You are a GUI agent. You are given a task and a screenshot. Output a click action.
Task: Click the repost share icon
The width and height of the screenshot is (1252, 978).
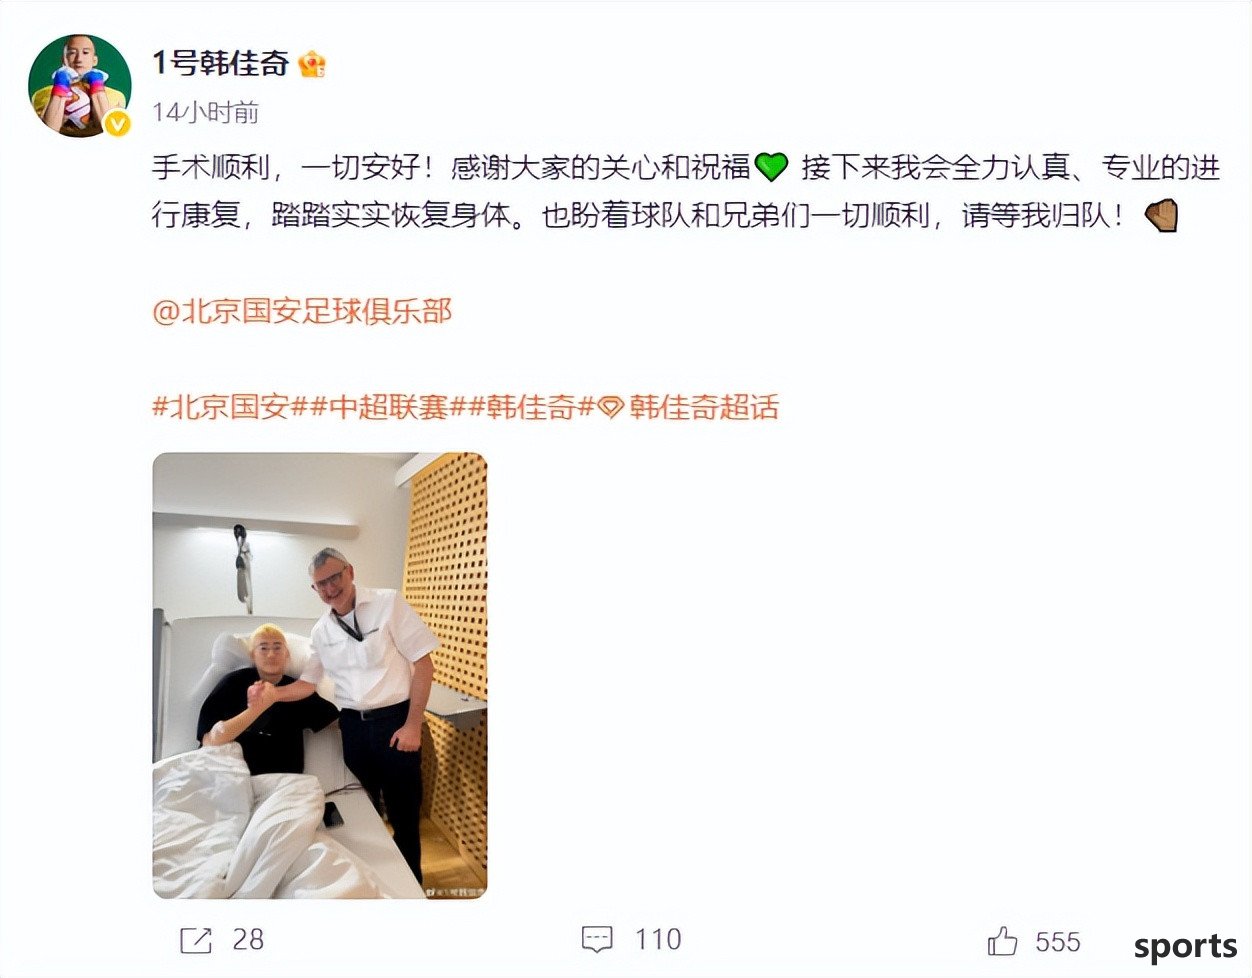point(196,940)
